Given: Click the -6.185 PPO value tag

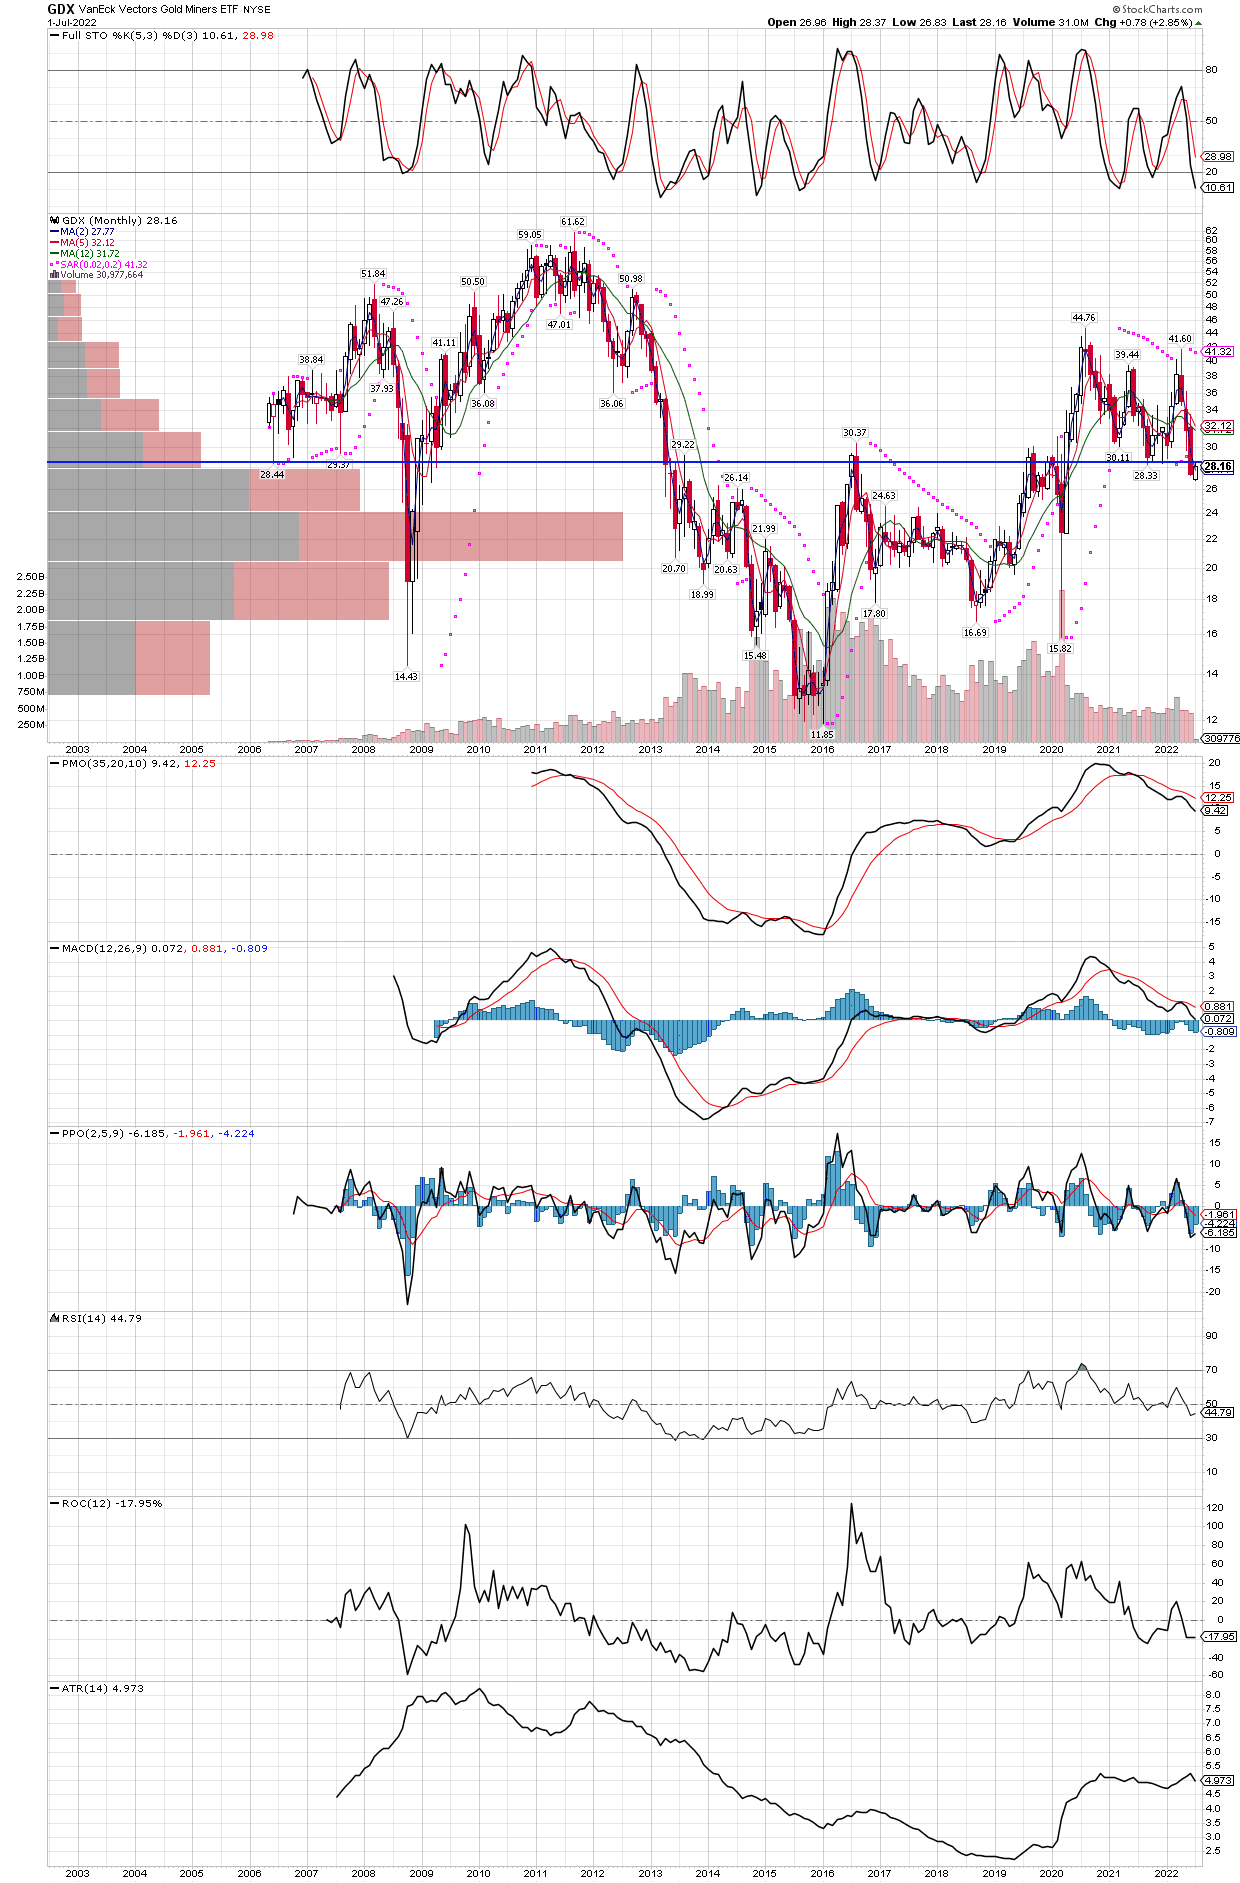Looking at the screenshot, I should 1220,1232.
